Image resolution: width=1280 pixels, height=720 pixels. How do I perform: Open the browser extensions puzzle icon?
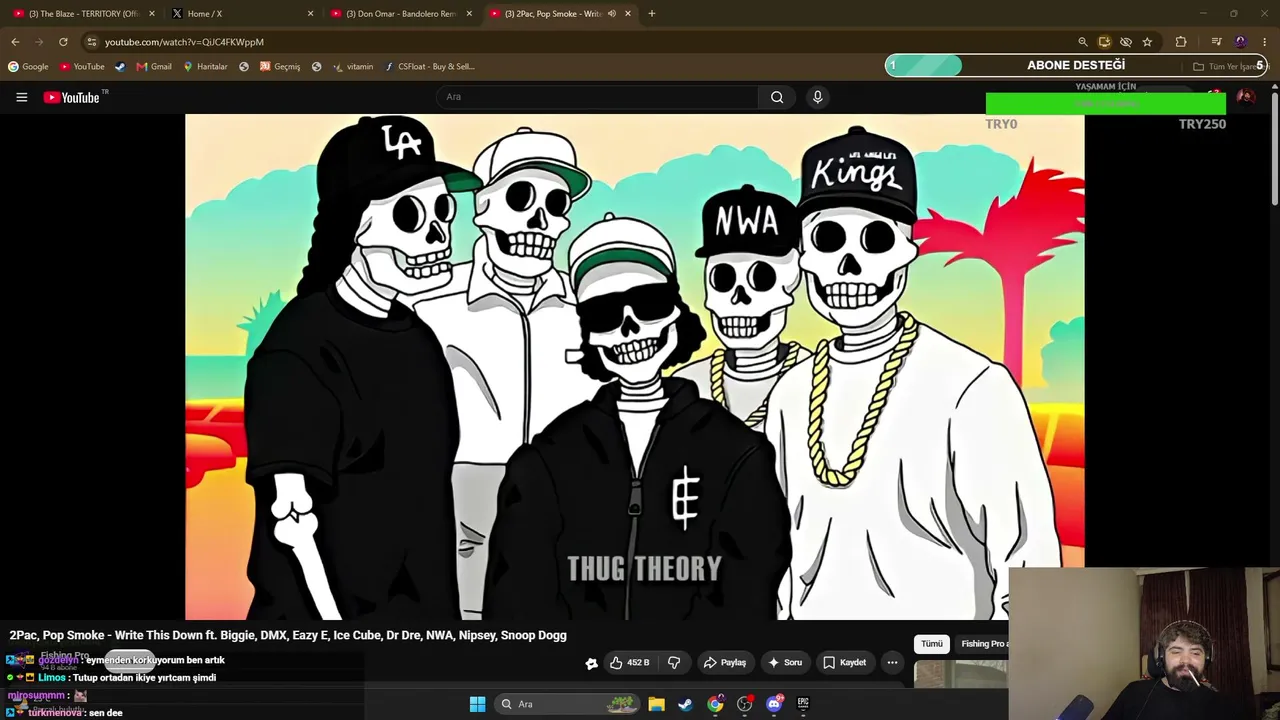[x=1181, y=42]
